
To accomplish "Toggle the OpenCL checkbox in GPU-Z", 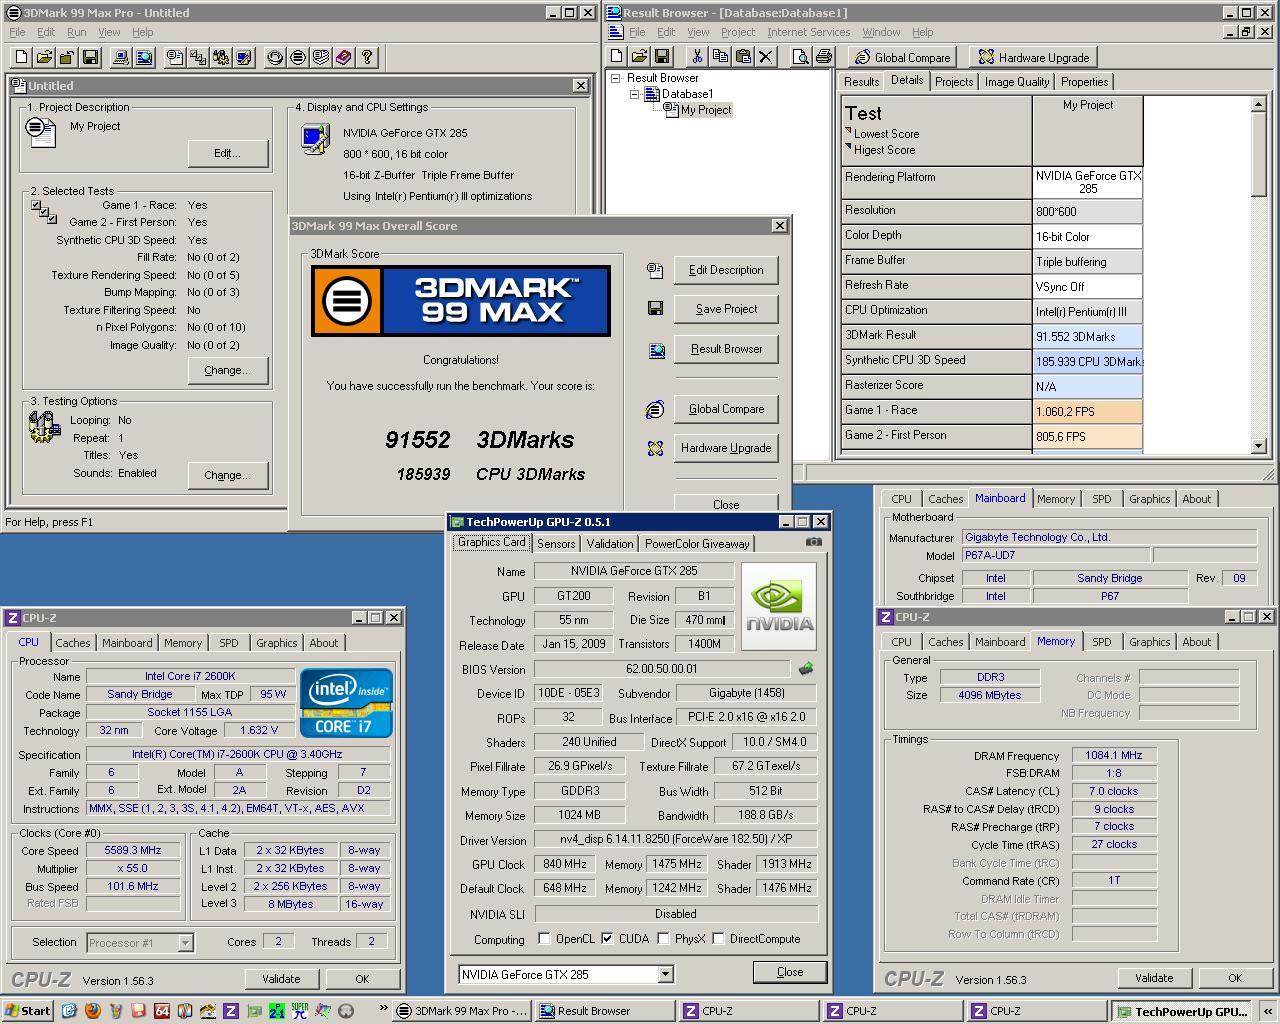I will [x=544, y=939].
